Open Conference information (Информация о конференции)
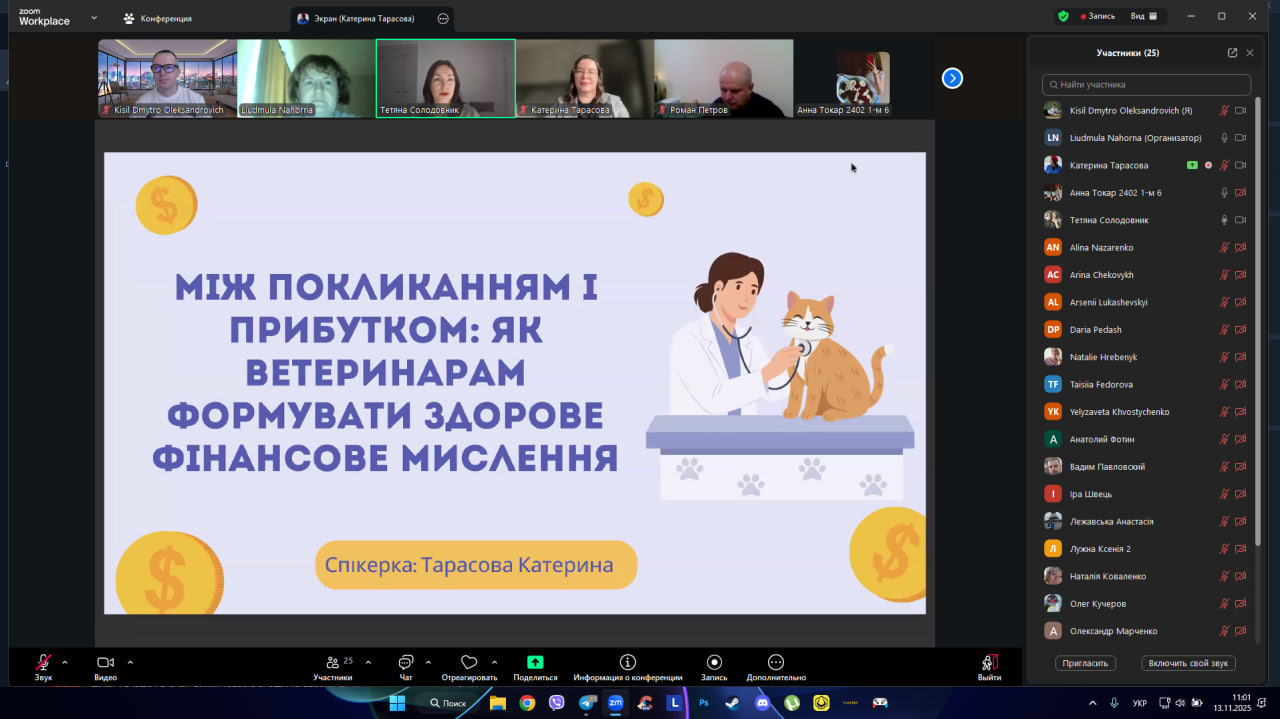 [x=628, y=663]
